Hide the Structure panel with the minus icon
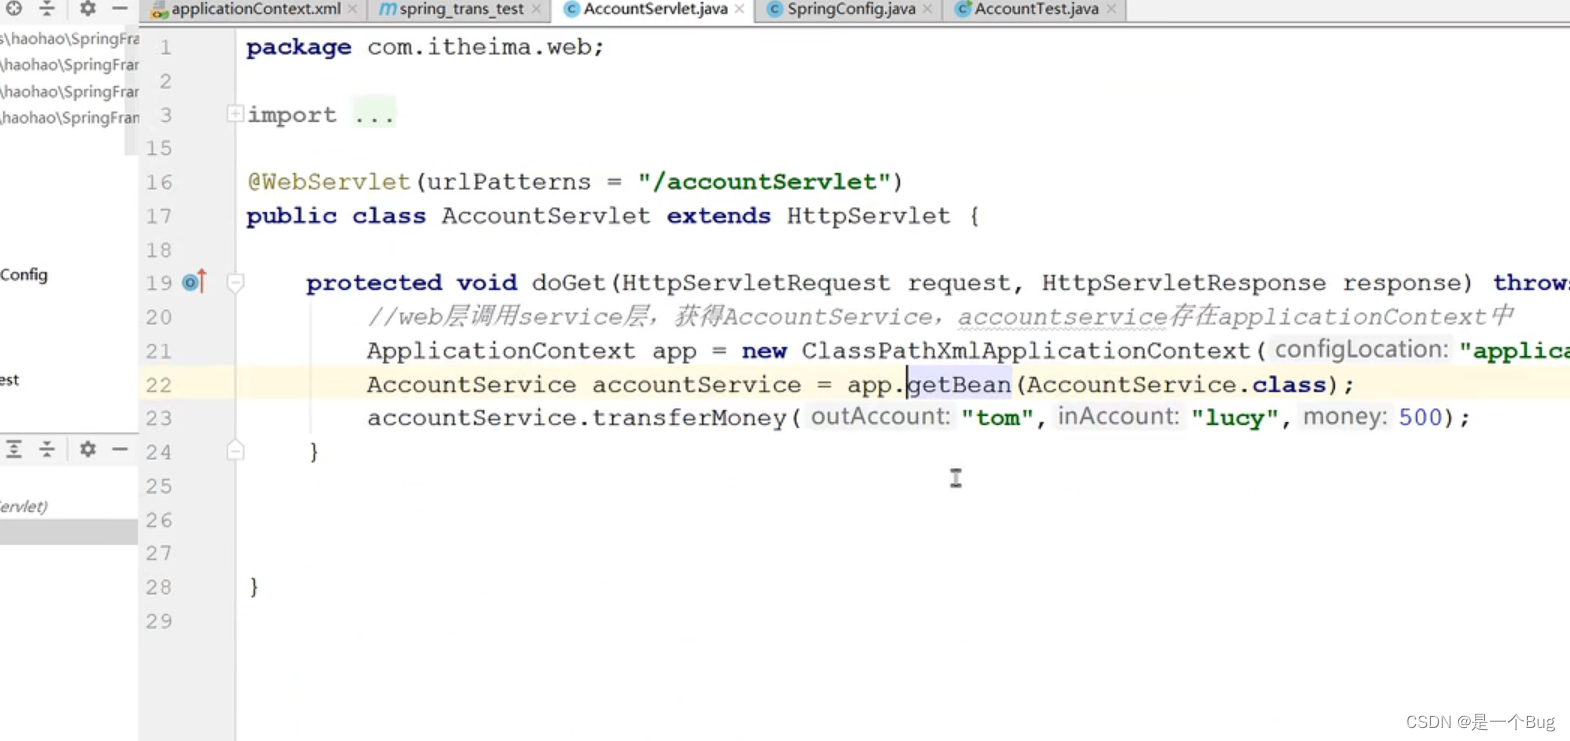Screen dimensions: 1570x741 [x=120, y=449]
